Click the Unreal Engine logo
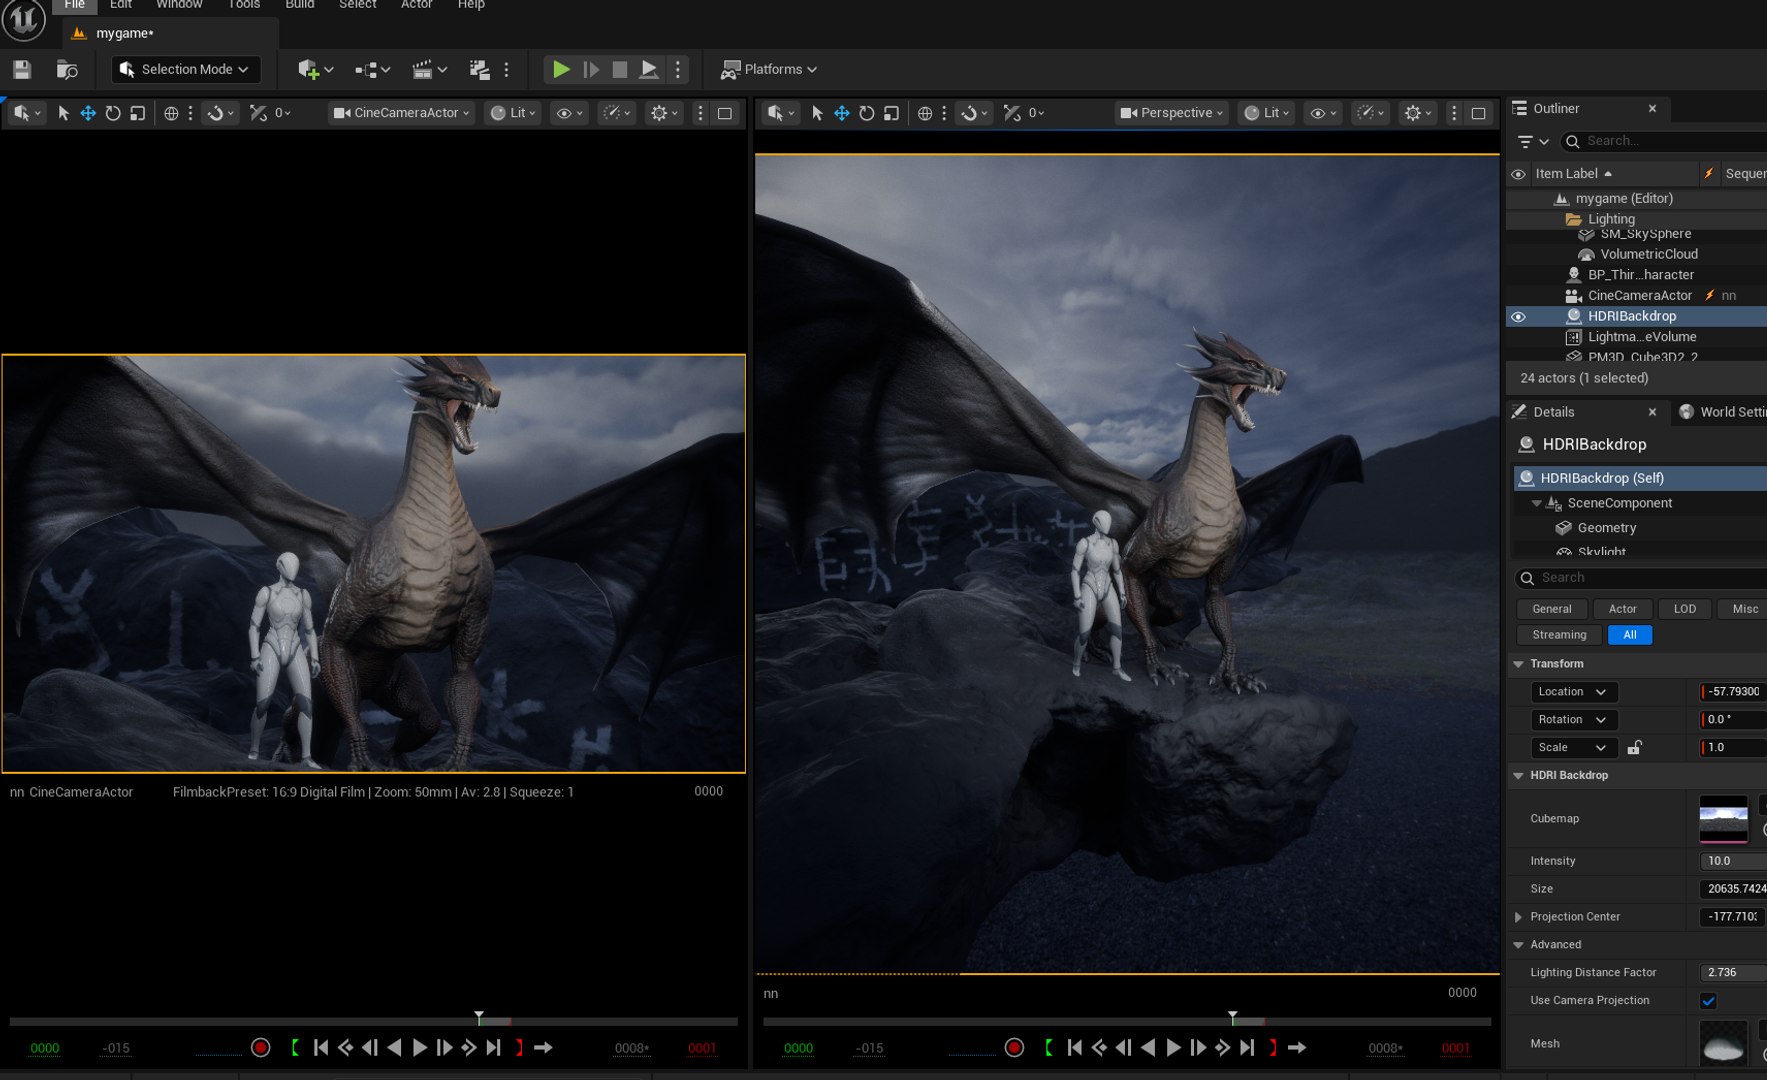This screenshot has width=1767, height=1080. [x=23, y=20]
